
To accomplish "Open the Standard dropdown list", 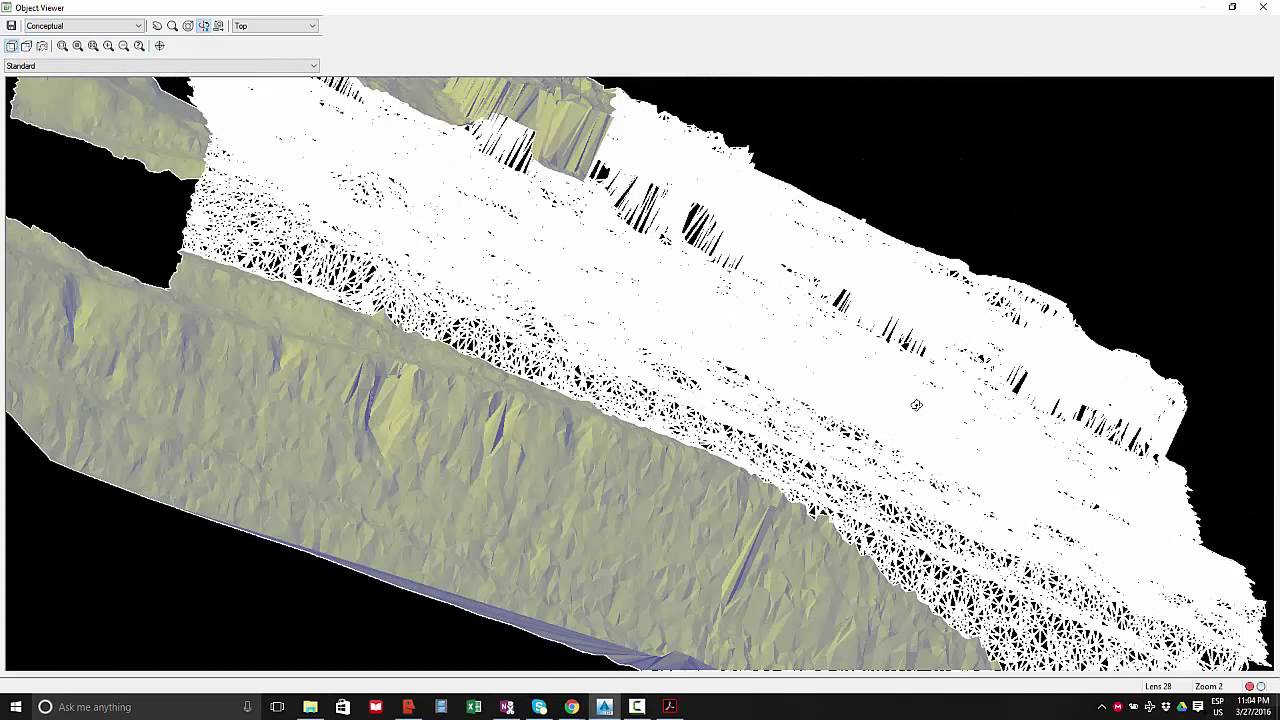I will tap(161, 66).
